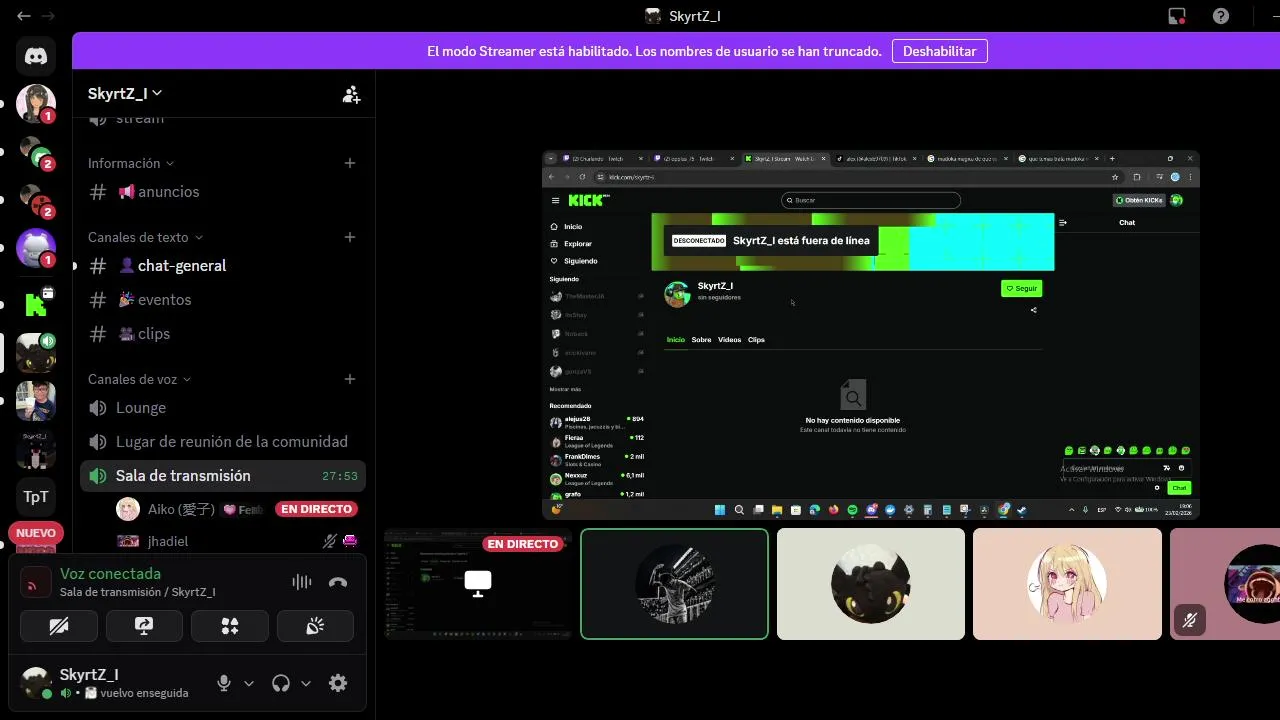
Task: Select the purple robot server icon
Action: (36, 248)
